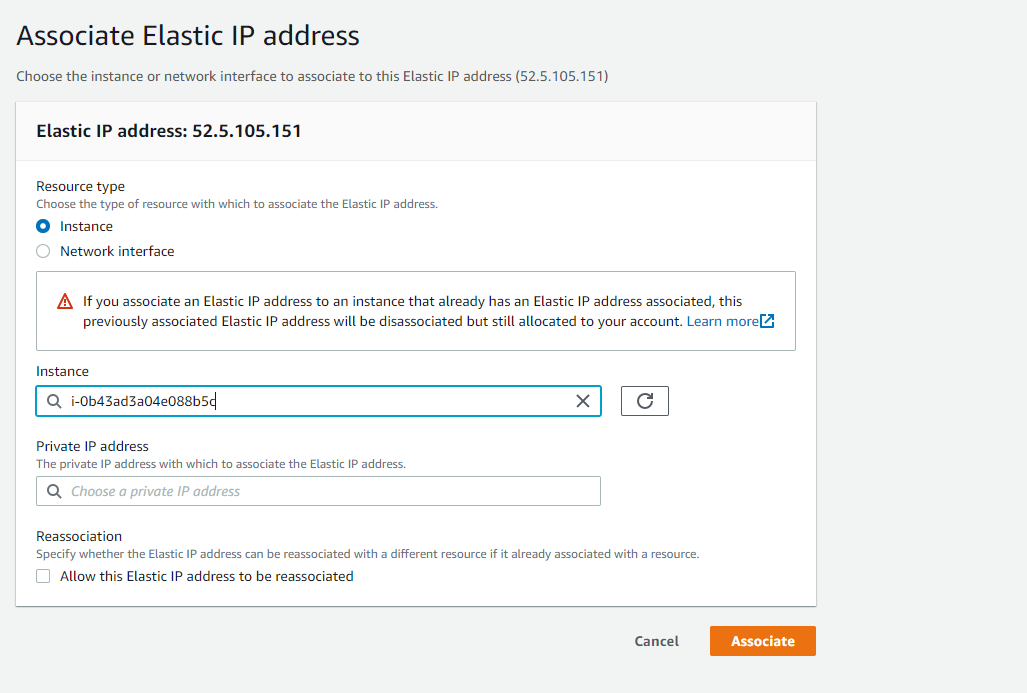The width and height of the screenshot is (1027, 693).
Task: Clear the Instance search field with X
Action: pyautogui.click(x=582, y=401)
